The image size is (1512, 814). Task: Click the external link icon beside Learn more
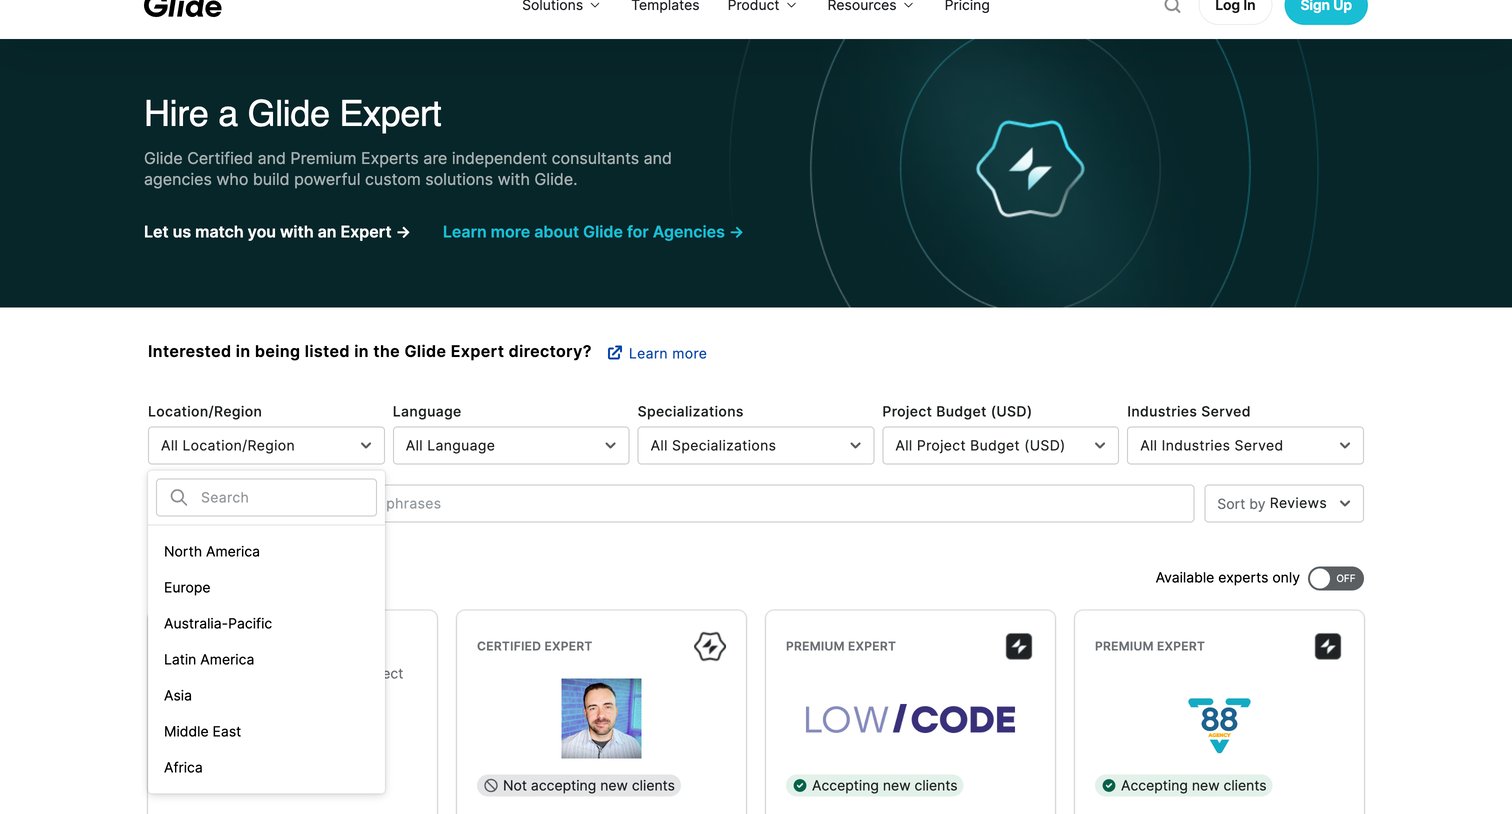click(x=615, y=353)
